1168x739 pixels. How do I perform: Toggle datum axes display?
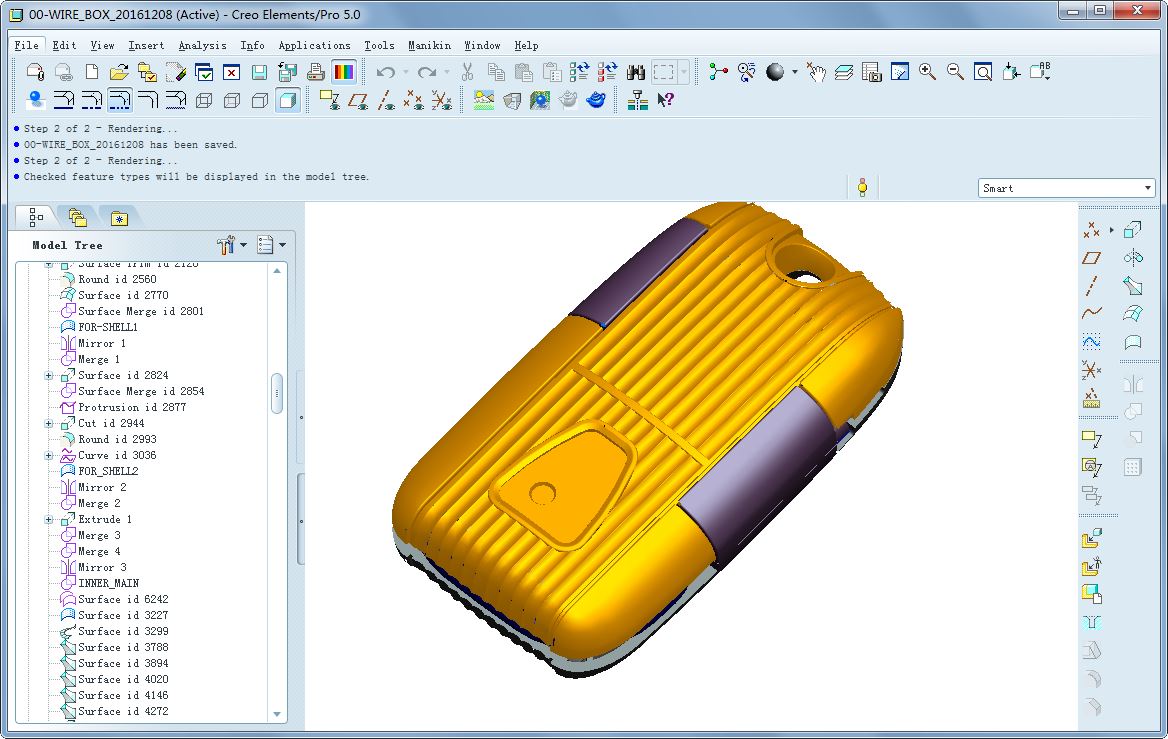[x=386, y=100]
